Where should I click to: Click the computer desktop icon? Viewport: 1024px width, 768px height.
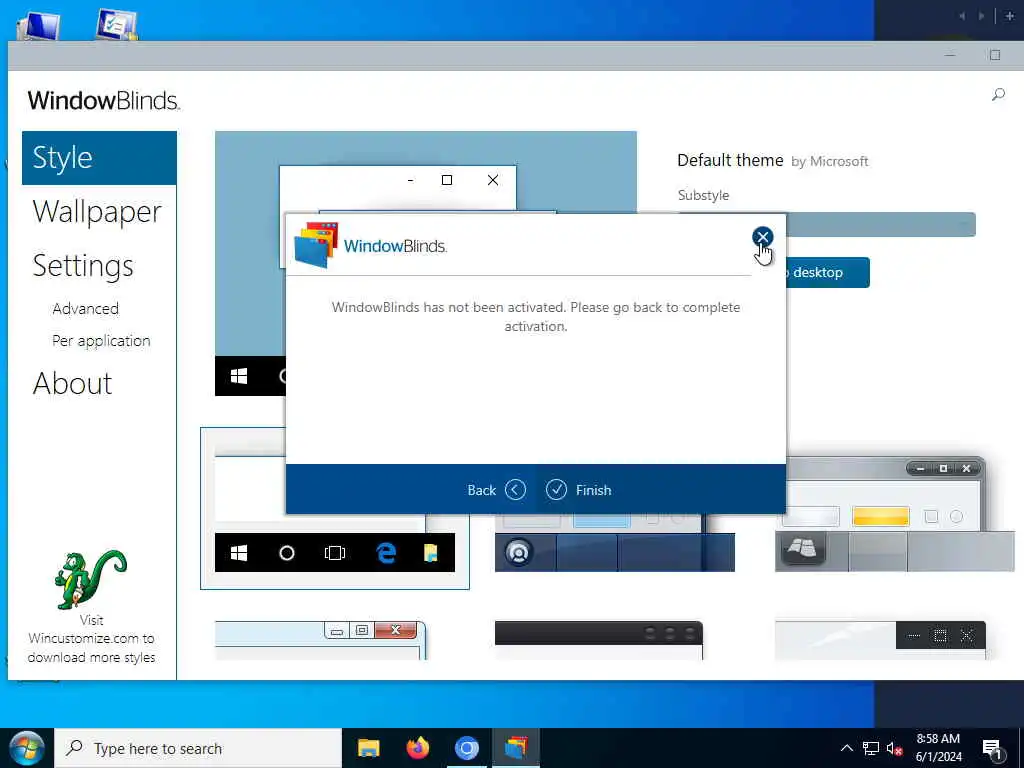tap(39, 26)
